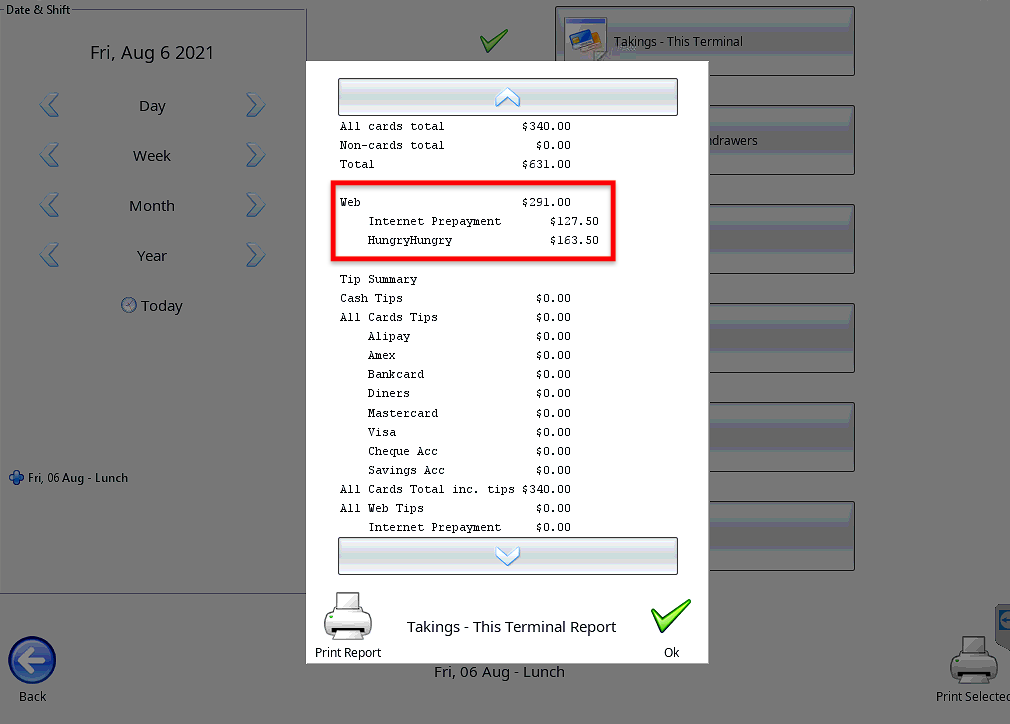
Task: Confirm report with green Ok checkmark
Action: 671,616
